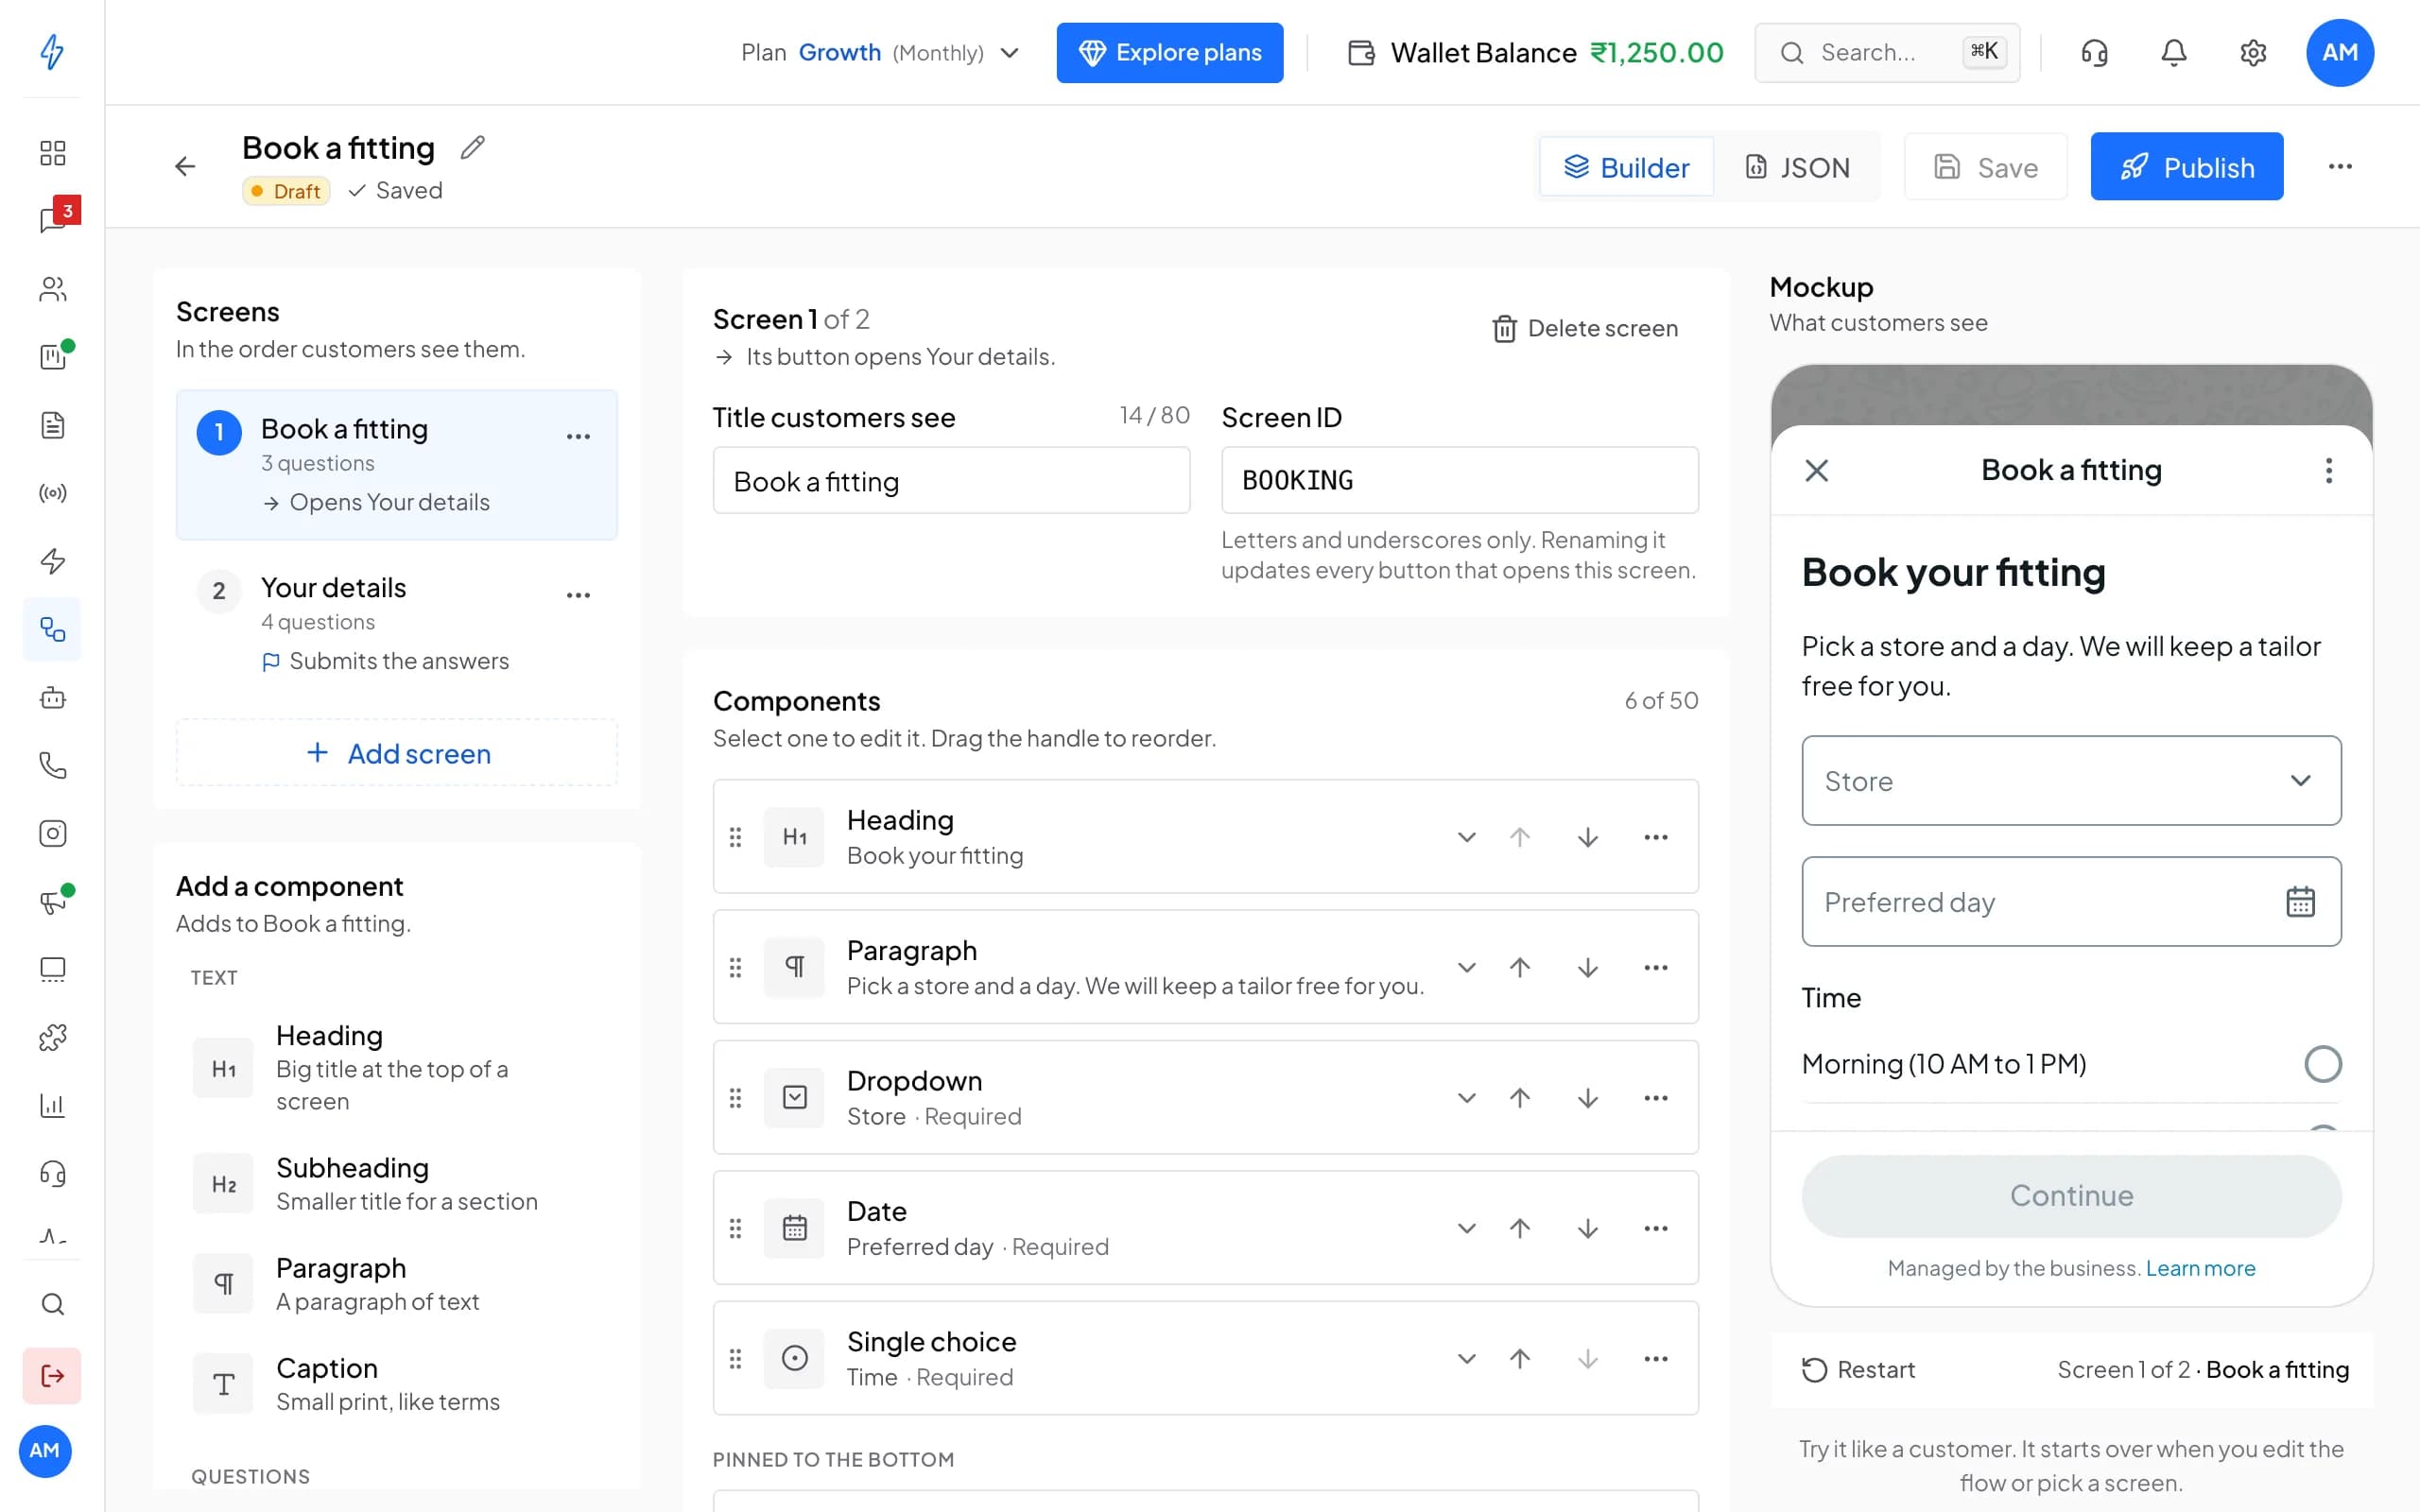This screenshot has height=1512, width=2420.
Task: Open the contacts people icon in sidebar
Action: point(53,289)
